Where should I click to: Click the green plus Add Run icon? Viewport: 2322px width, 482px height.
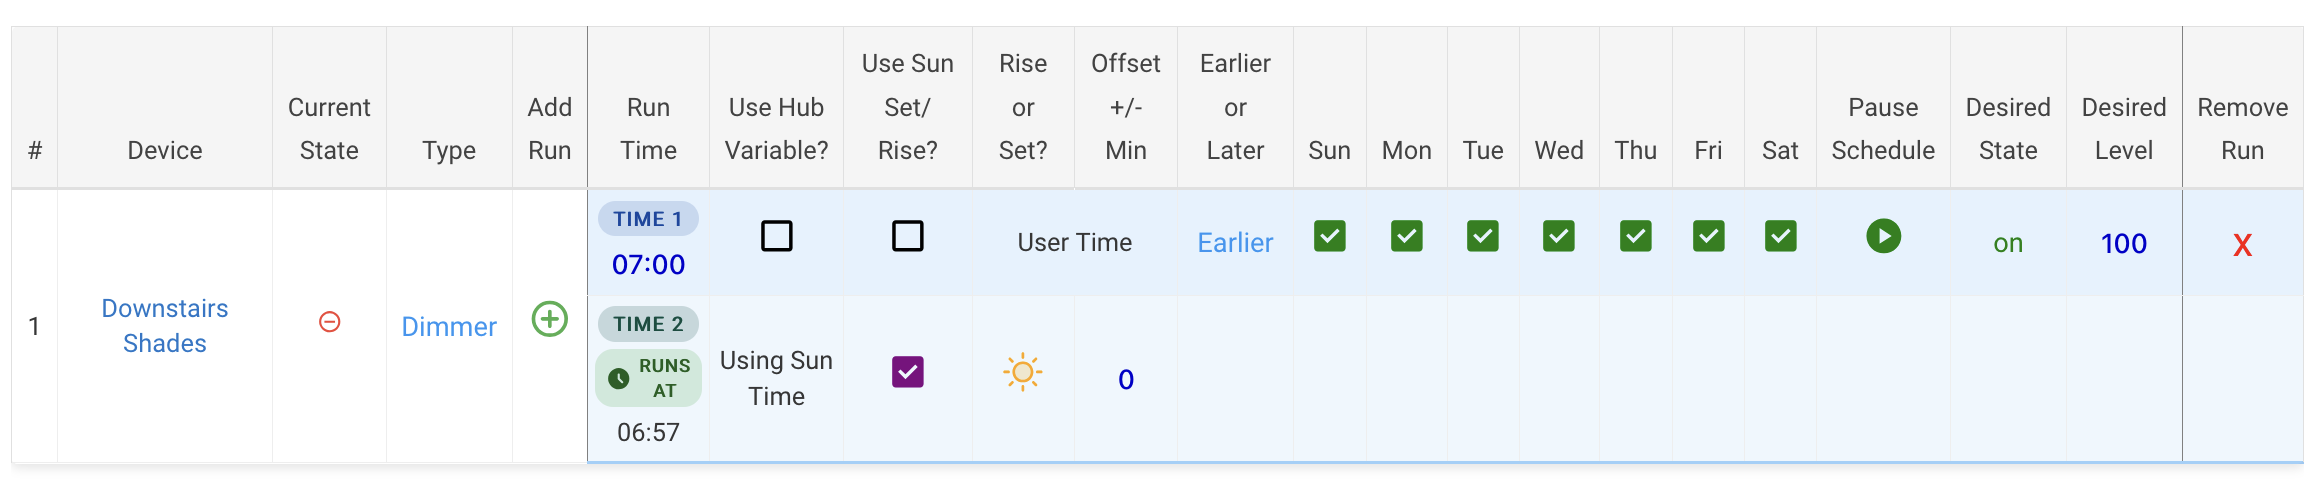(x=549, y=320)
